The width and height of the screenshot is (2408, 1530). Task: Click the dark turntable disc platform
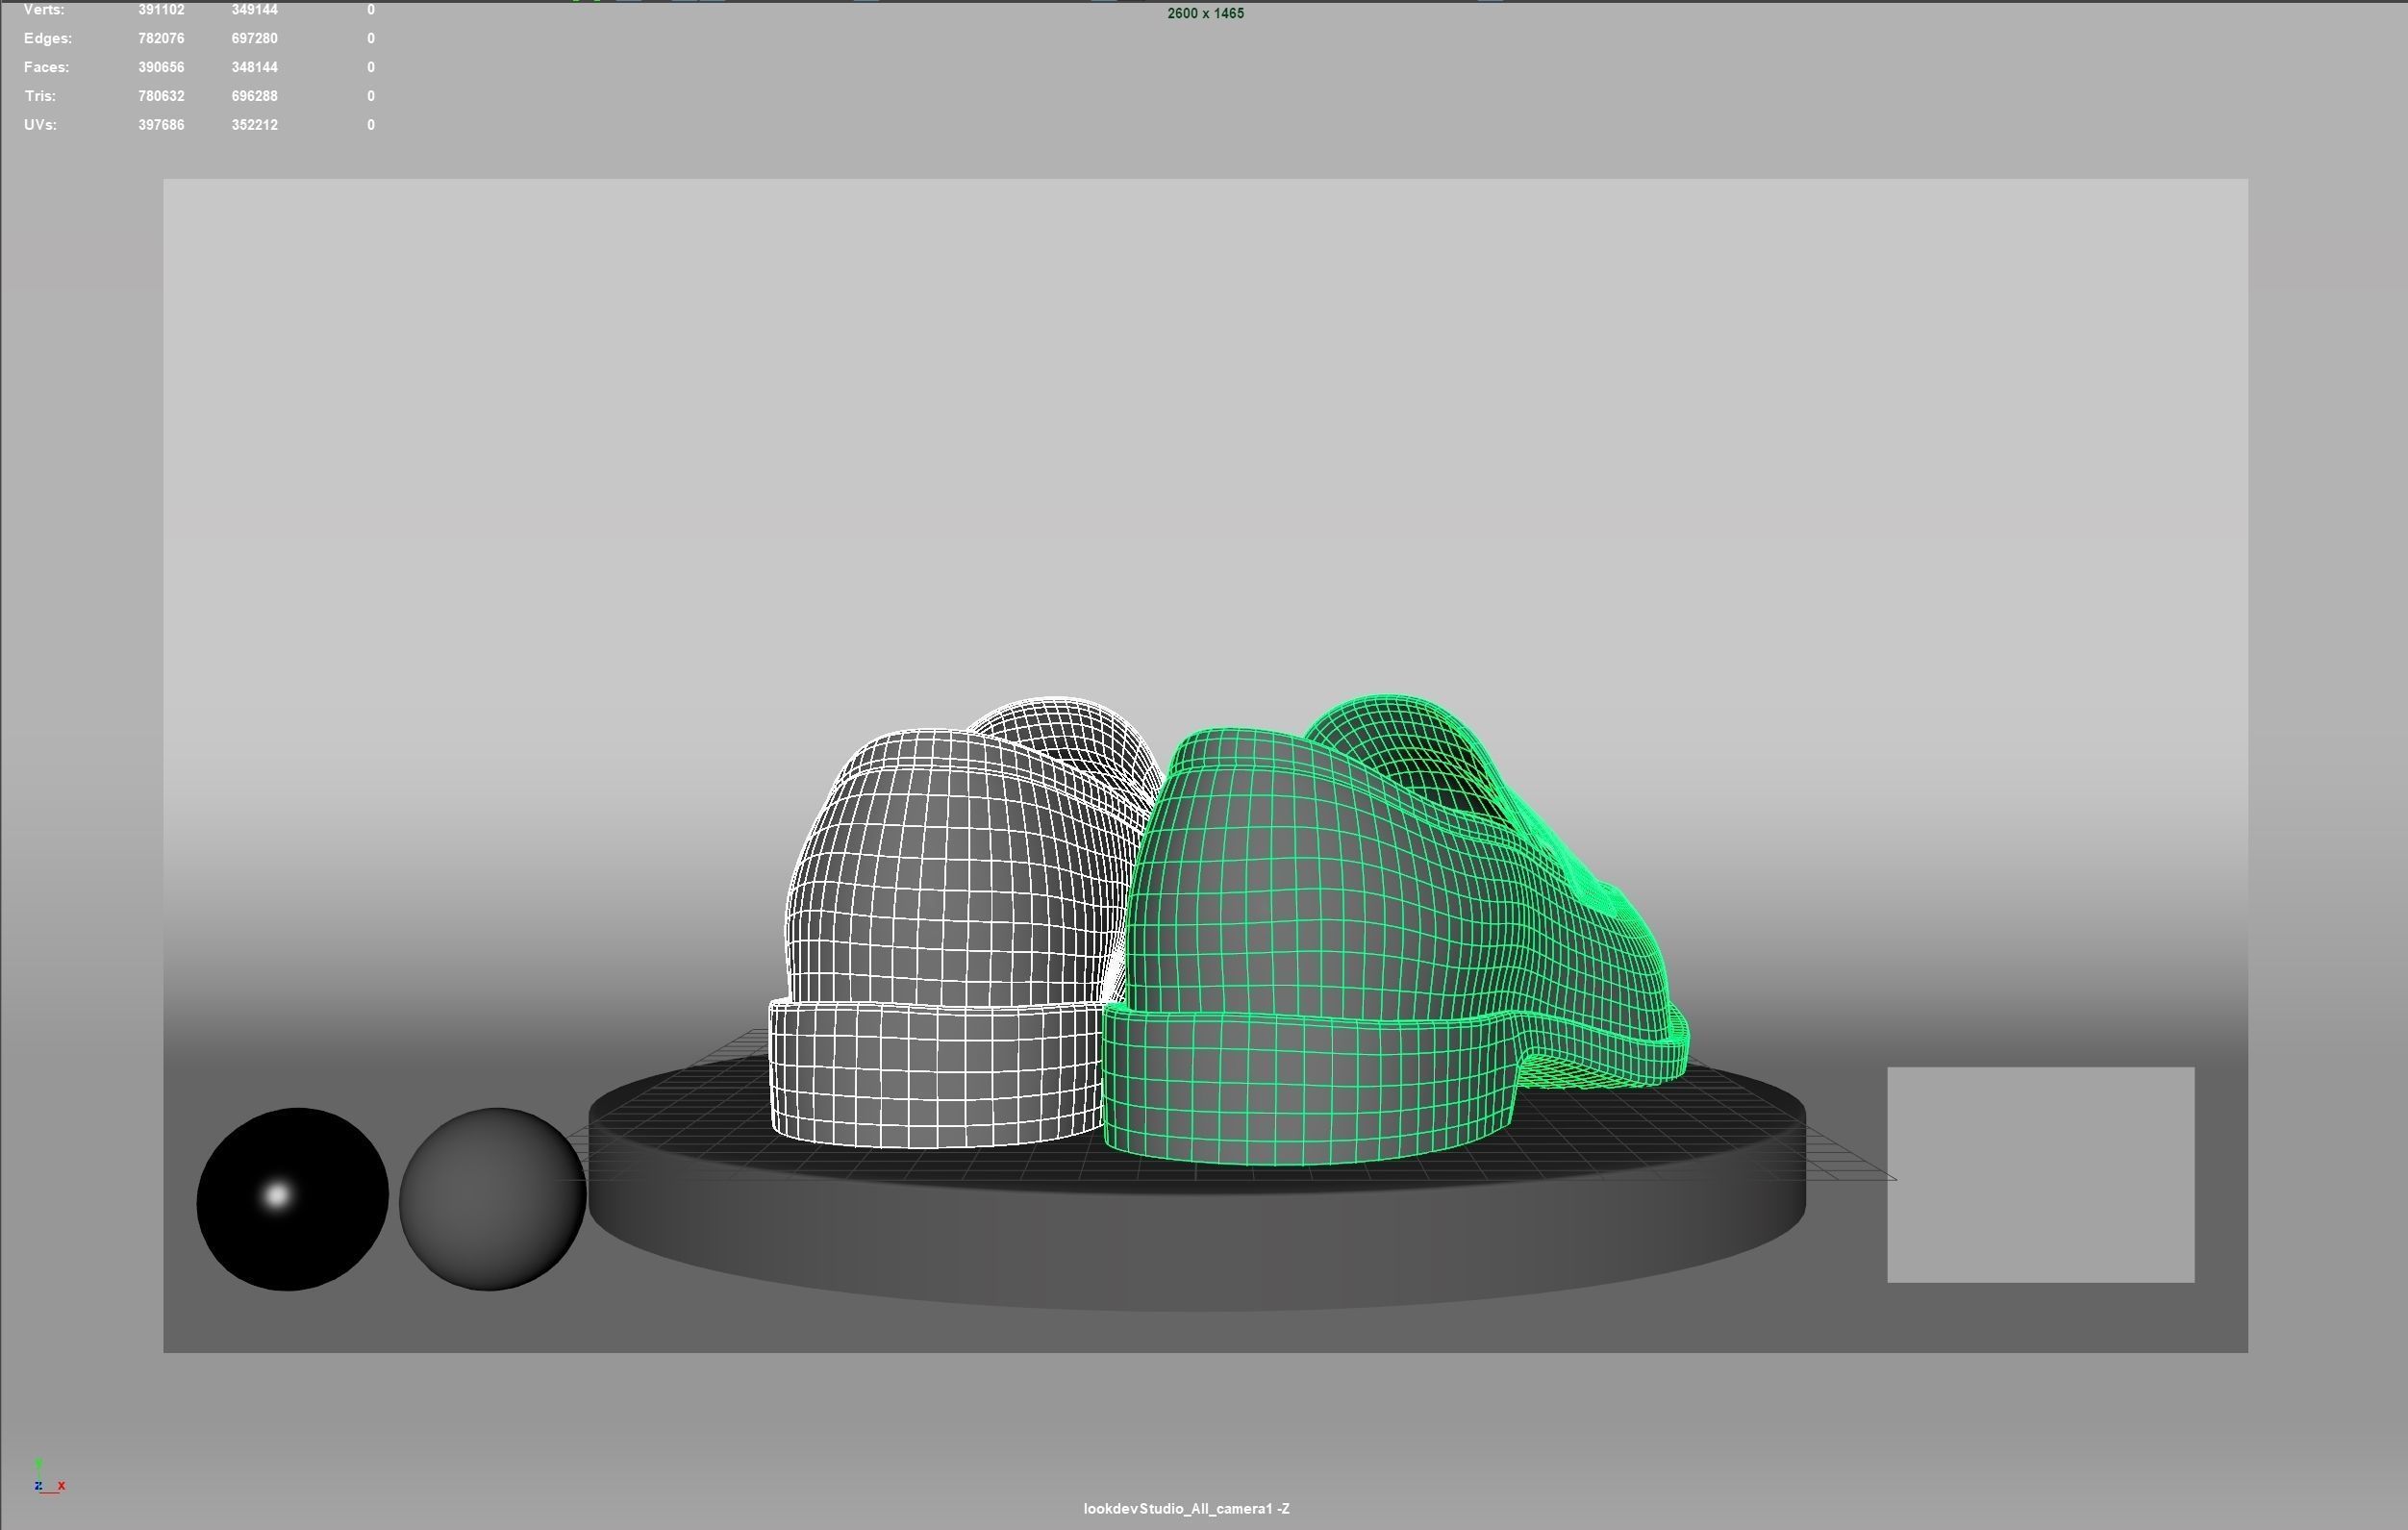click(x=1197, y=1240)
